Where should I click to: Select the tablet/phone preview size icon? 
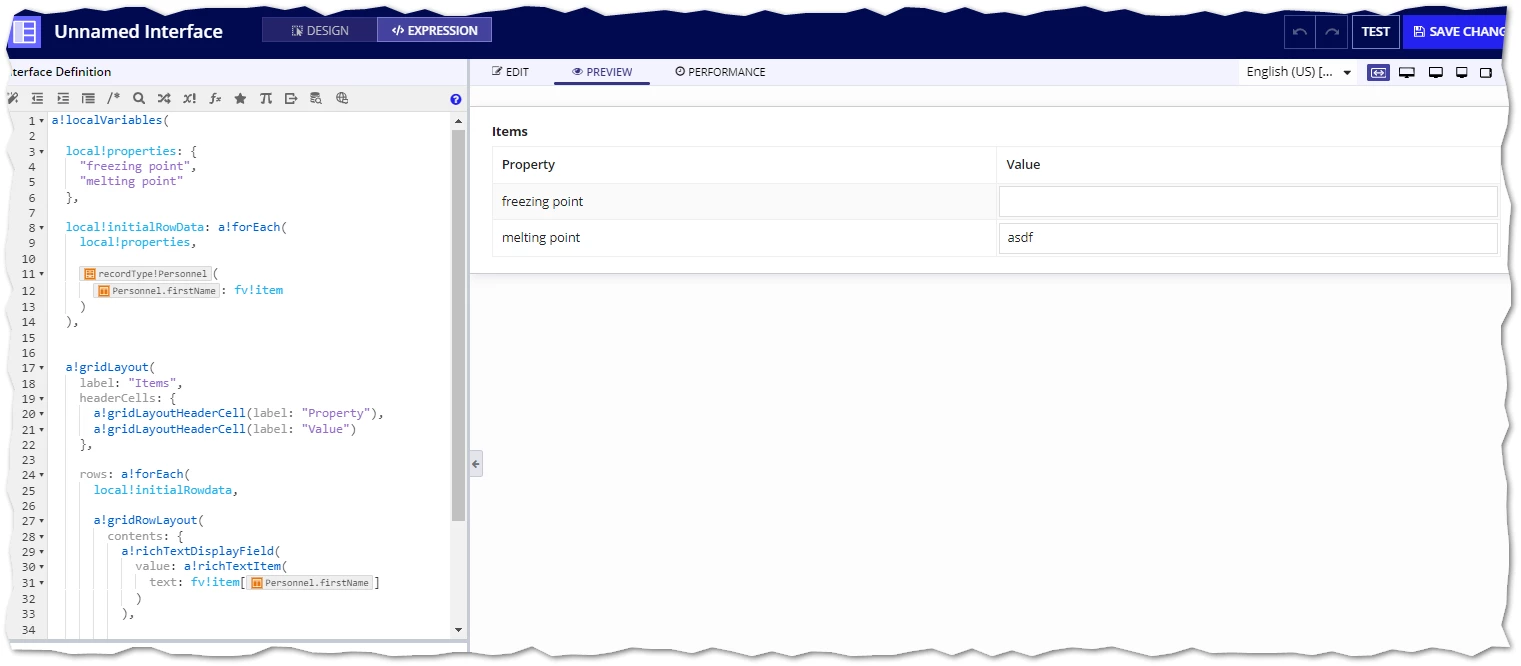click(1486, 73)
